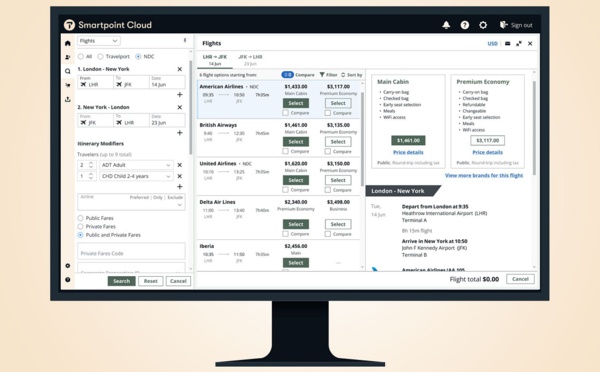Edit the 23 Jun date field

tap(167, 120)
